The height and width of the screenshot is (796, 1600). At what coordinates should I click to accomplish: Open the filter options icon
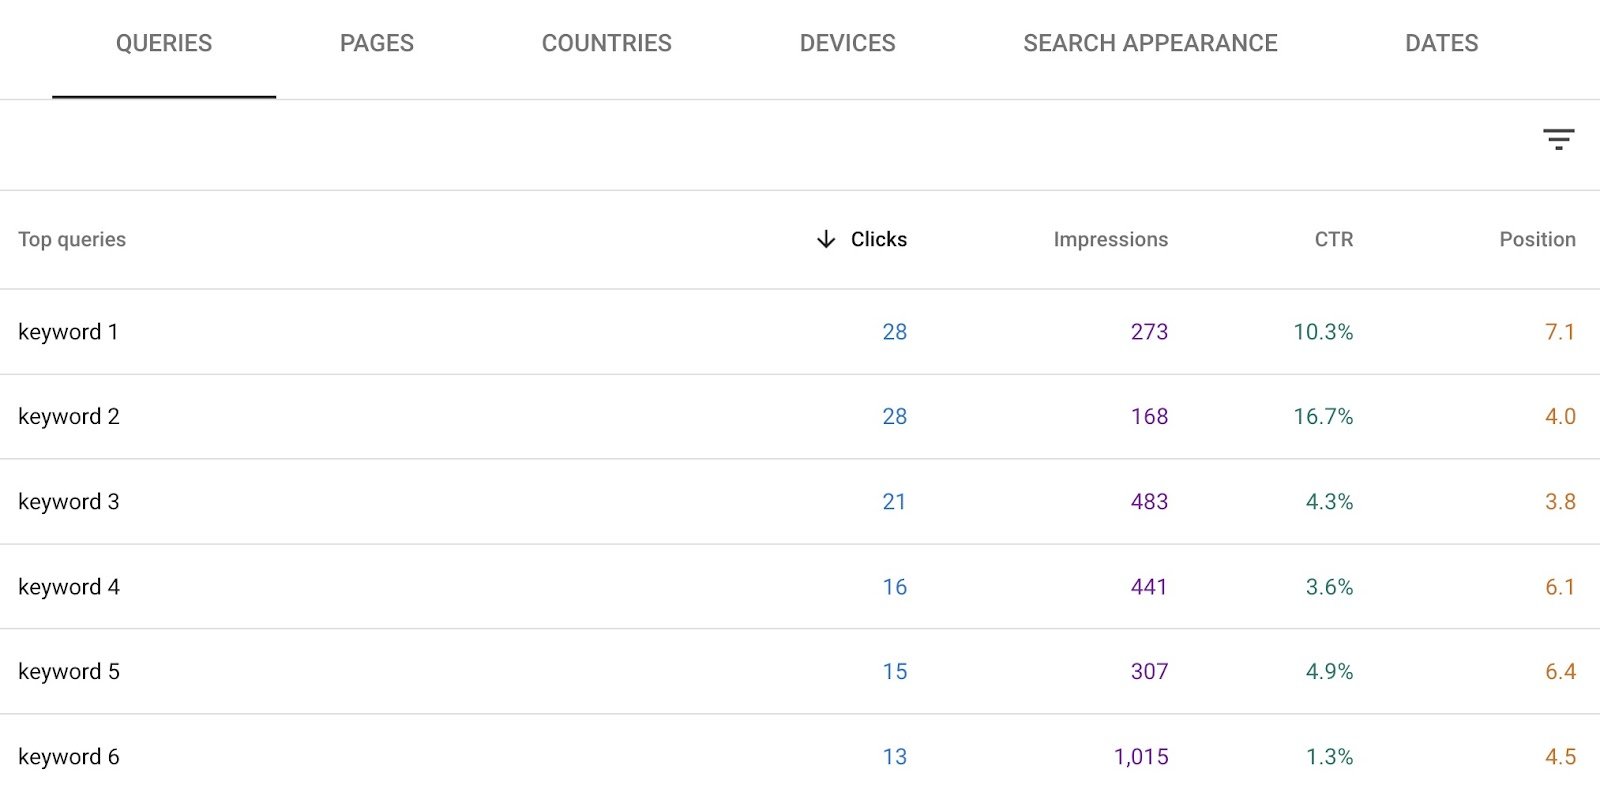(1559, 139)
